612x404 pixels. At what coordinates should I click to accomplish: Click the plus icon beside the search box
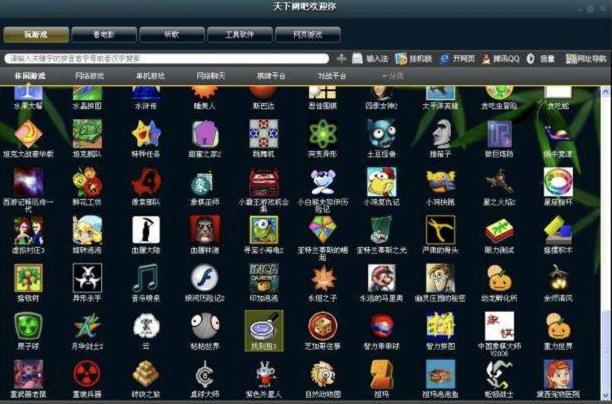coord(341,59)
